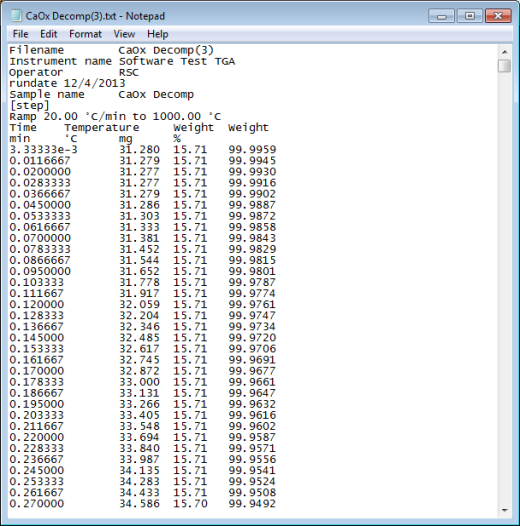Maximize the Notepad window

click(470, 16)
